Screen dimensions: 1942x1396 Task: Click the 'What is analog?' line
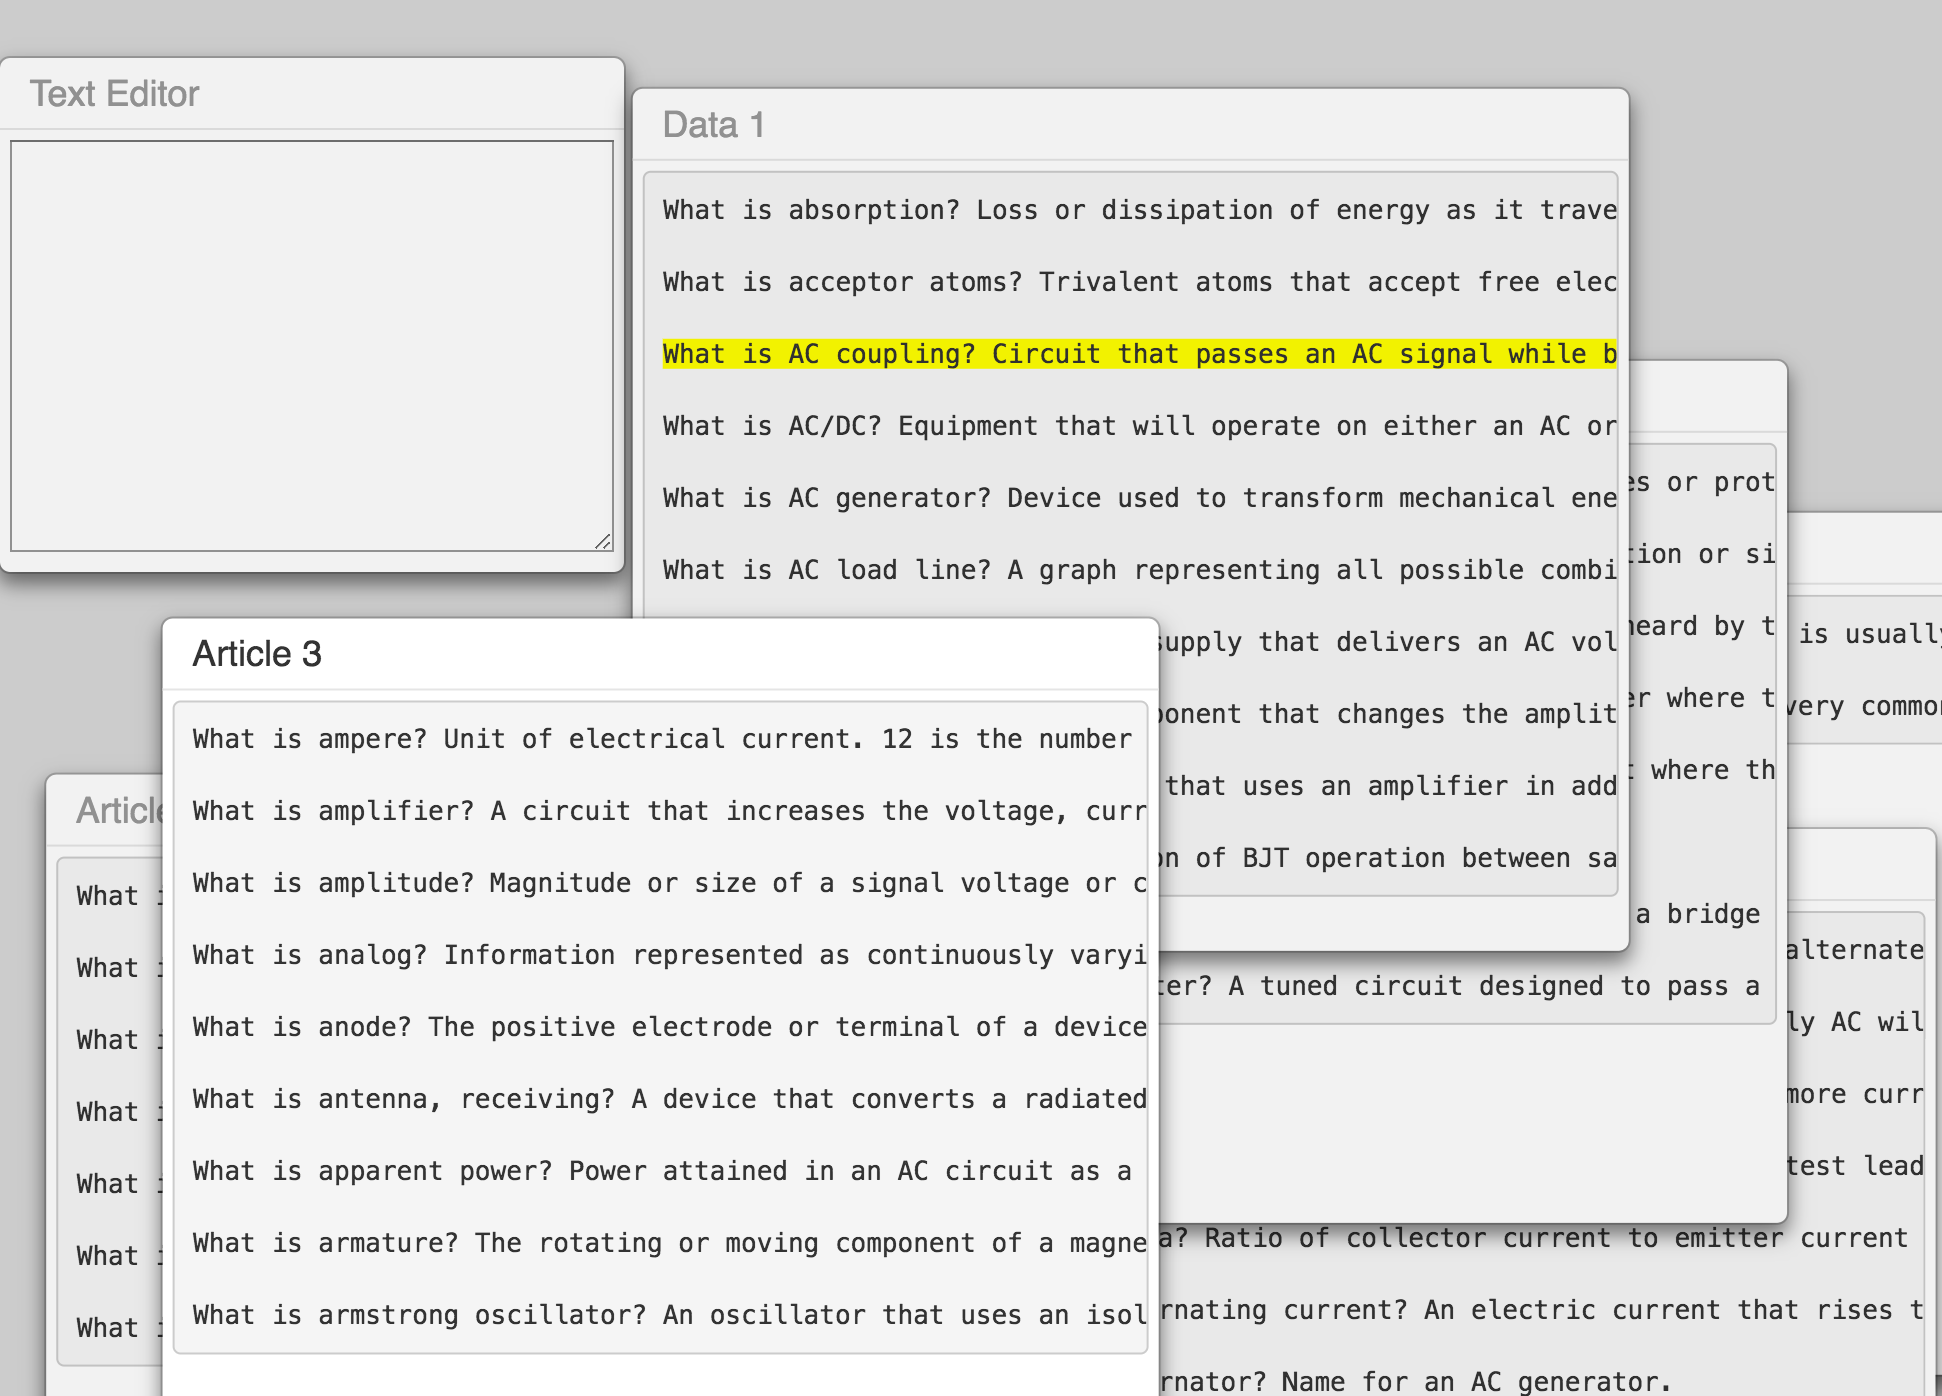[x=660, y=955]
